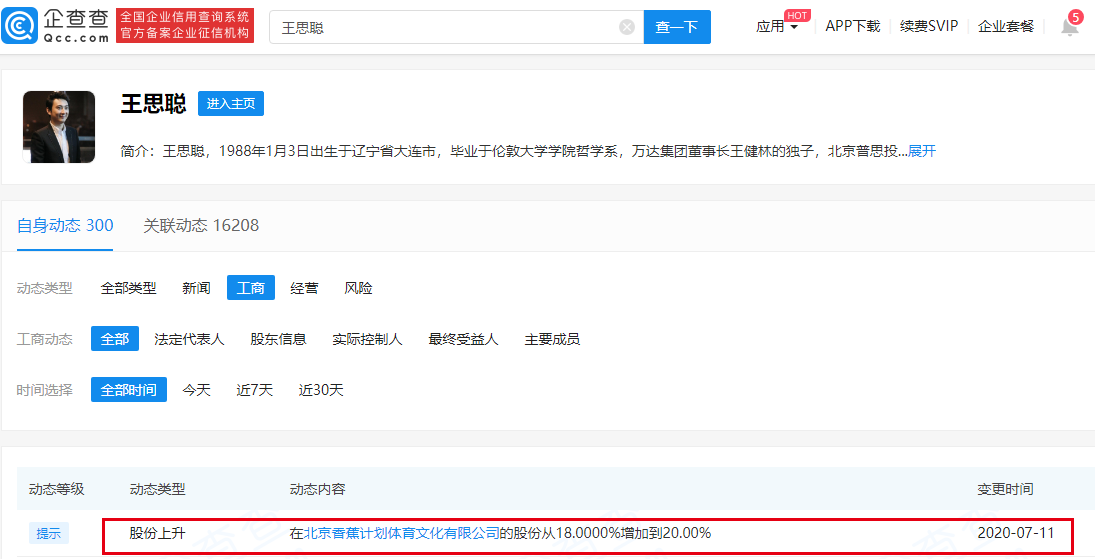
Task: Select the 风险 dynamic type filter
Action: tap(358, 288)
